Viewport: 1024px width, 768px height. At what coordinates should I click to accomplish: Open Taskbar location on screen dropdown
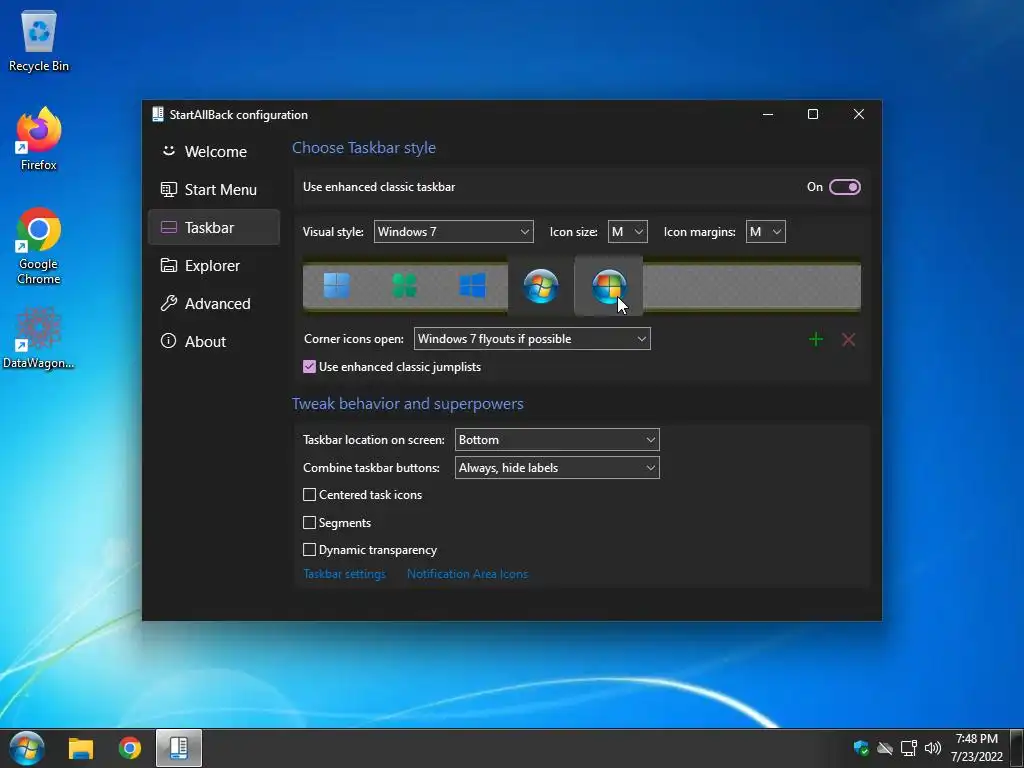pyautogui.click(x=557, y=440)
